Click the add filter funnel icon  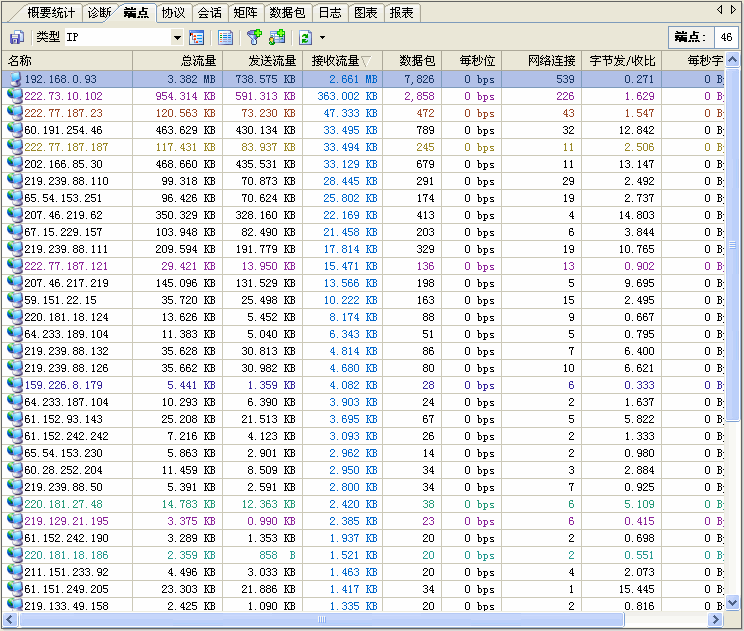tap(254, 37)
